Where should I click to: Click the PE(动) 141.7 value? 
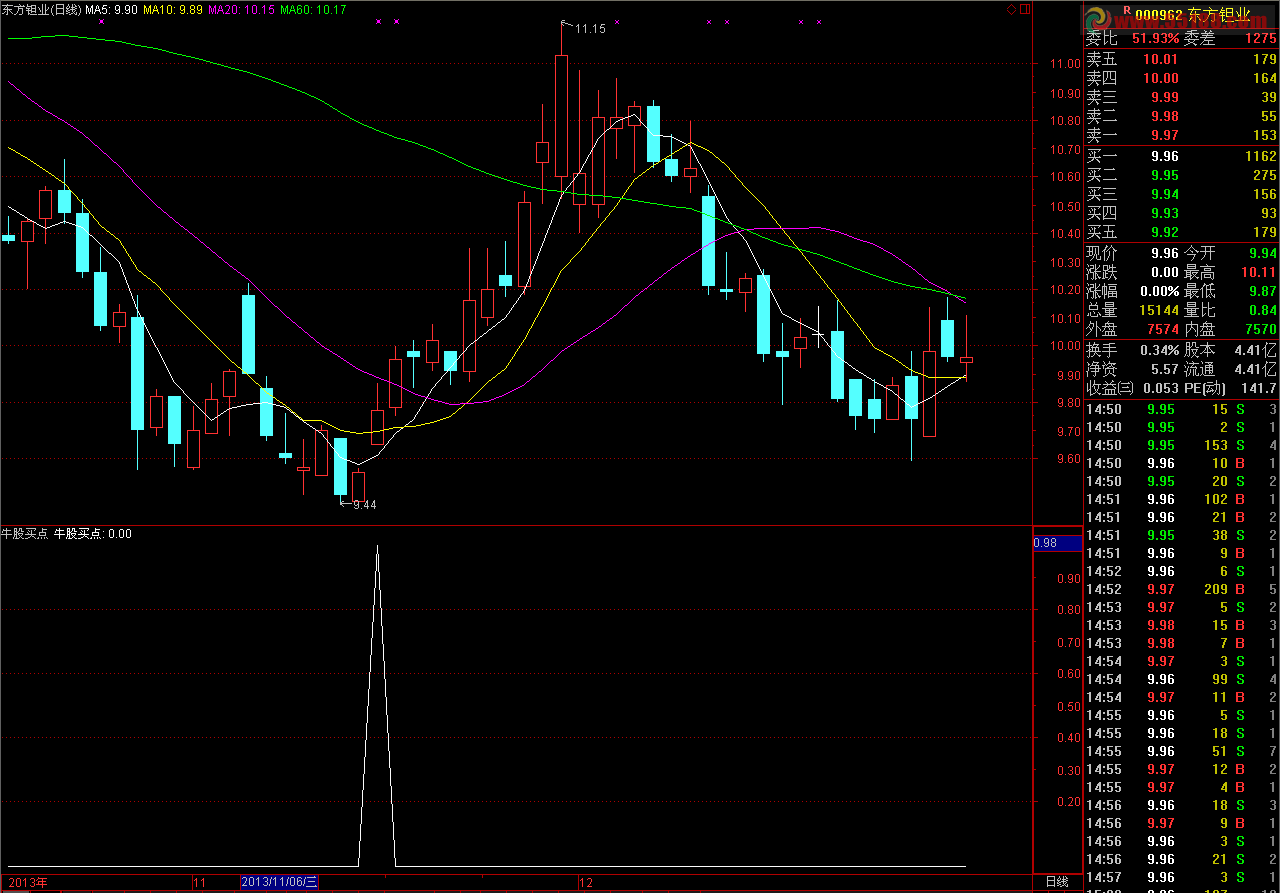tap(1260, 388)
